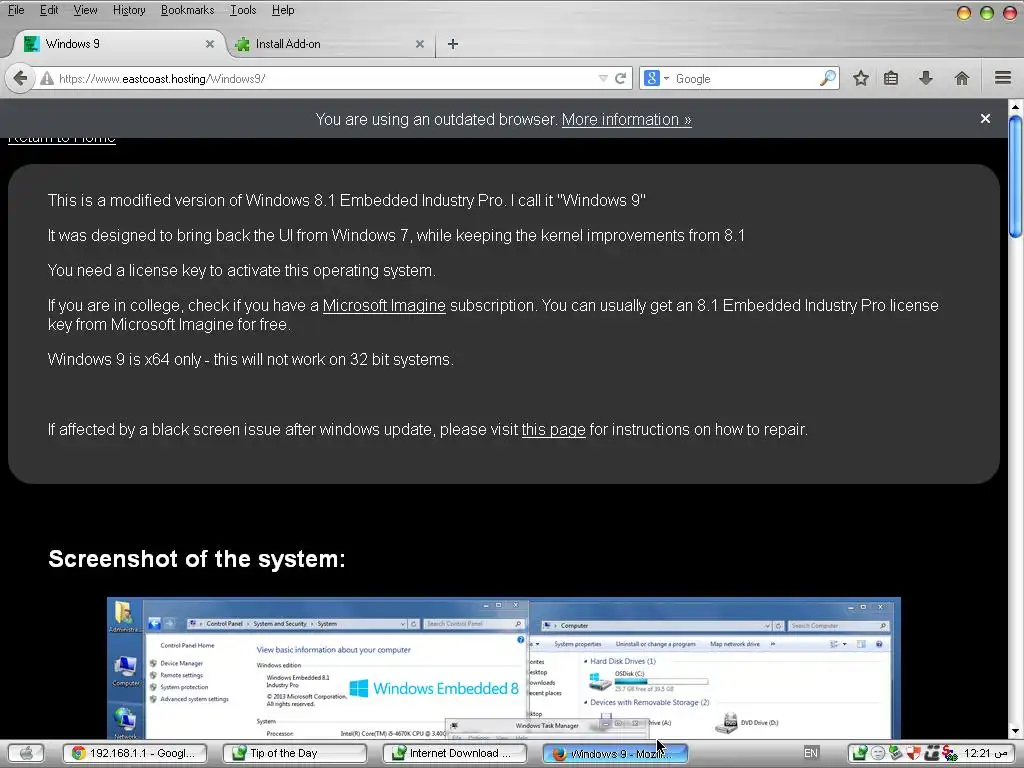Screen dimensions: 1024x768
Task: Follow the More information link in banner
Action: click(626, 120)
